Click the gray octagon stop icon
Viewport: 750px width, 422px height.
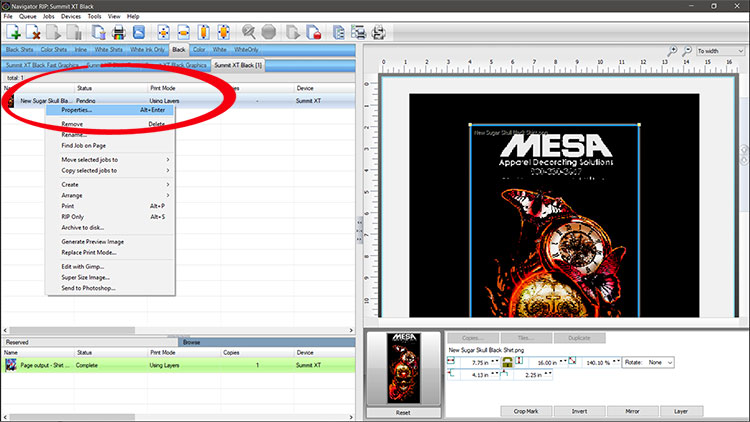tap(269, 33)
